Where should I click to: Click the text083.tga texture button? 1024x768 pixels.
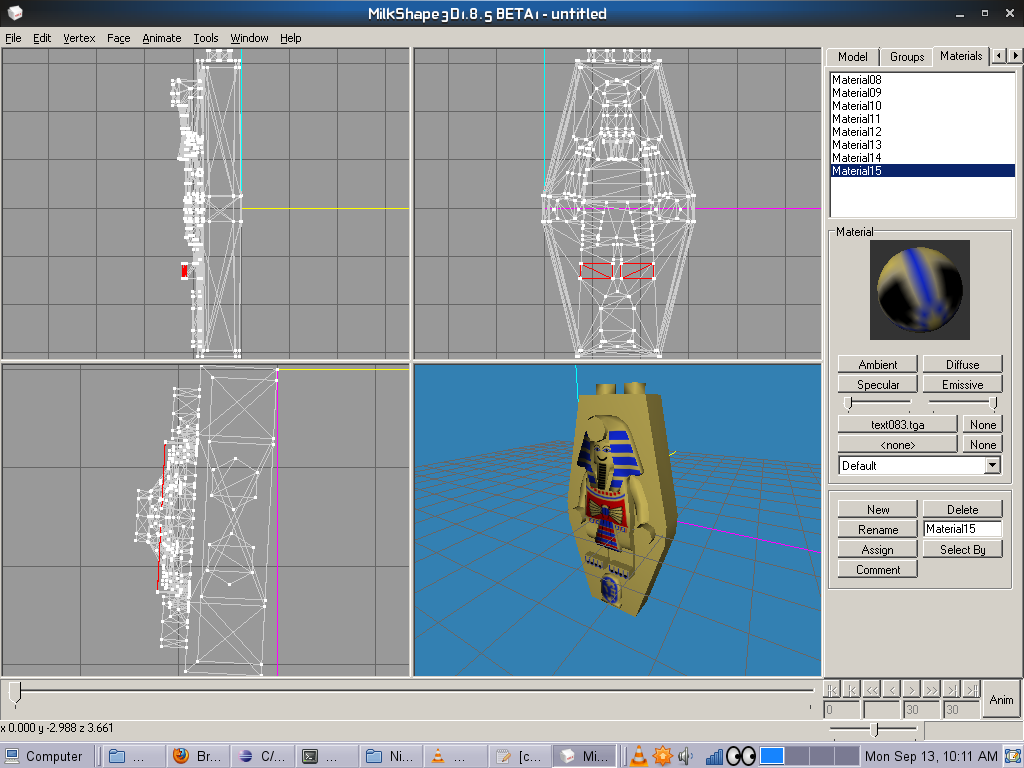coord(897,425)
